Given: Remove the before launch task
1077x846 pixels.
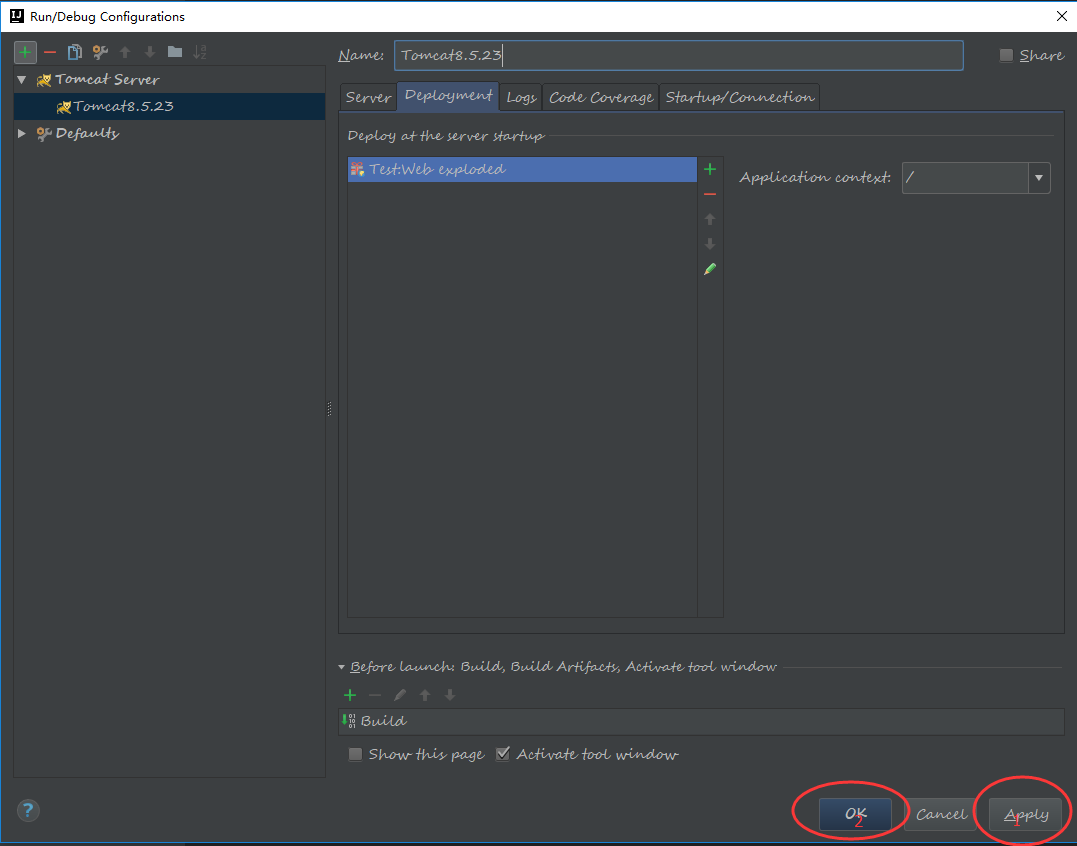Looking at the screenshot, I should pyautogui.click(x=375, y=695).
